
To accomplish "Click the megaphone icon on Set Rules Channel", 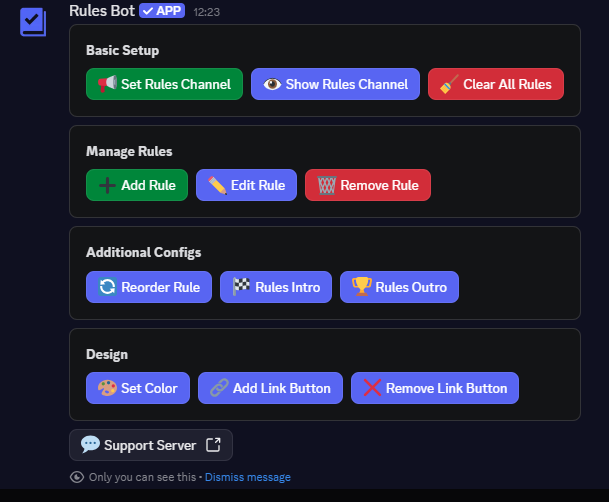I will point(107,84).
